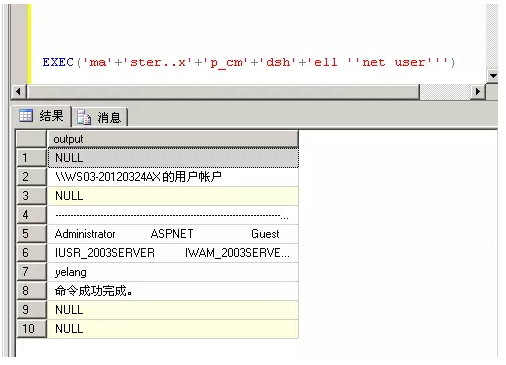This screenshot has height=365, width=506.
Task: Select the NULL cell in row 3
Action: tap(173, 196)
